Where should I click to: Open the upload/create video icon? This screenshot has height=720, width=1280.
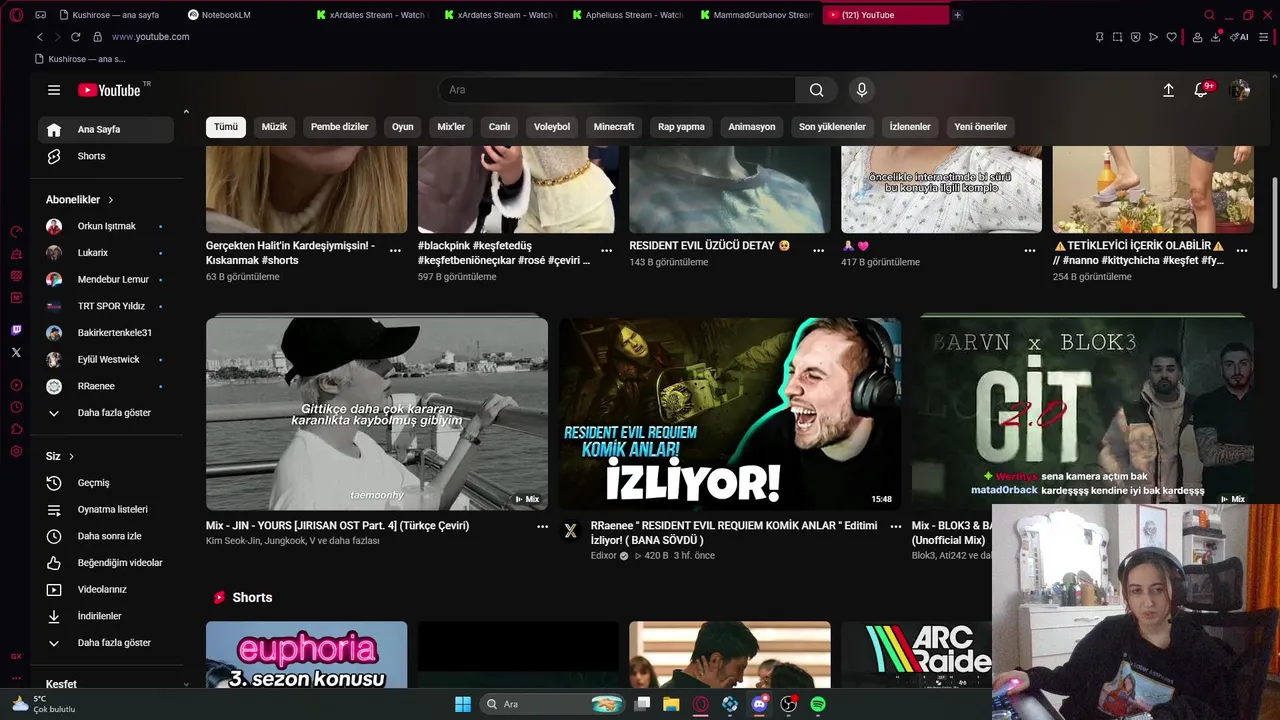click(x=1168, y=90)
